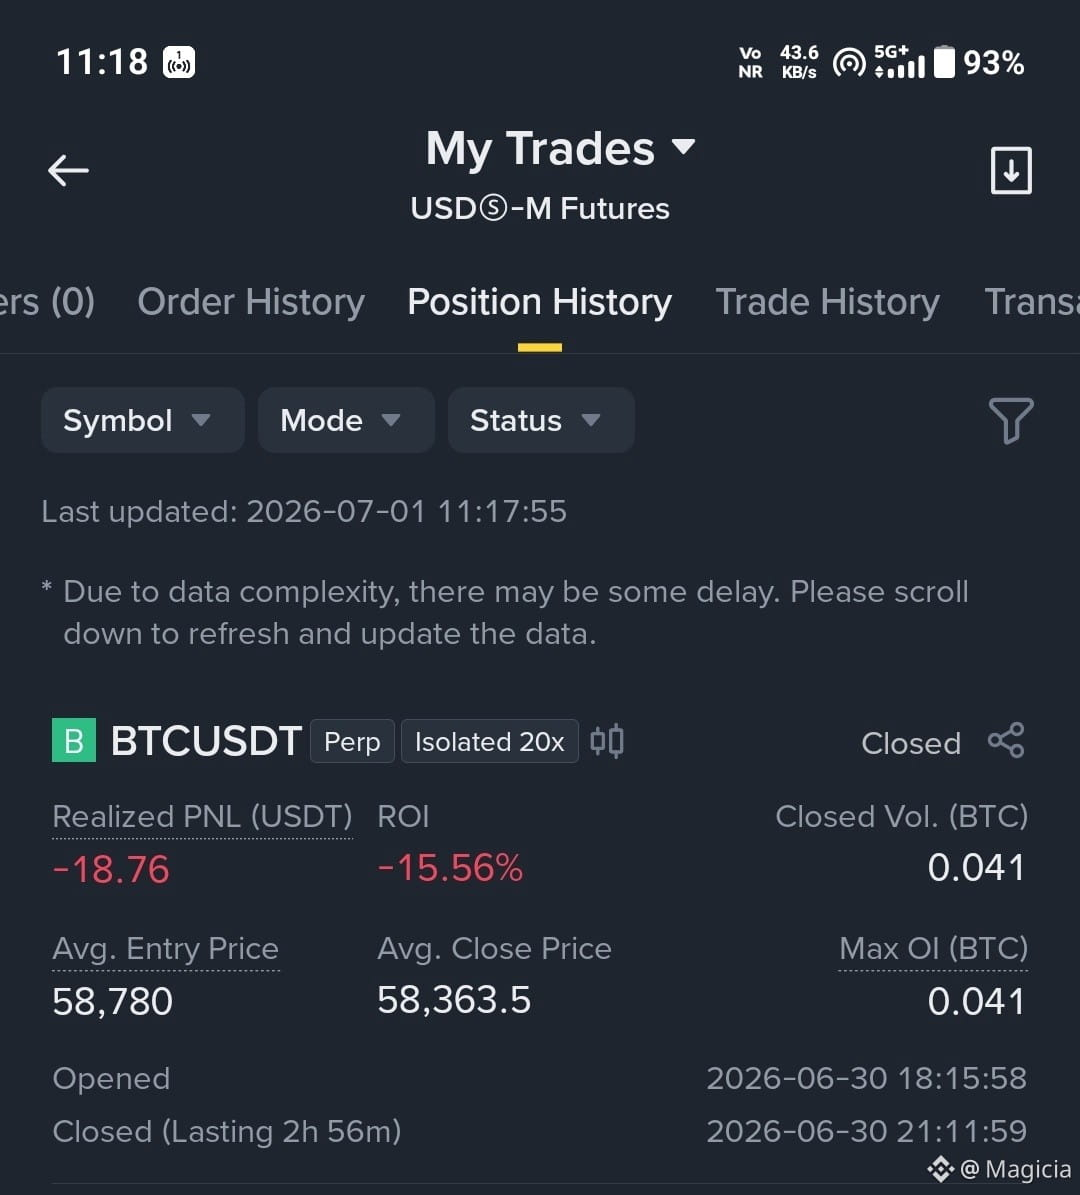
Task: Open the Symbol filter dropdown
Action: [143, 420]
